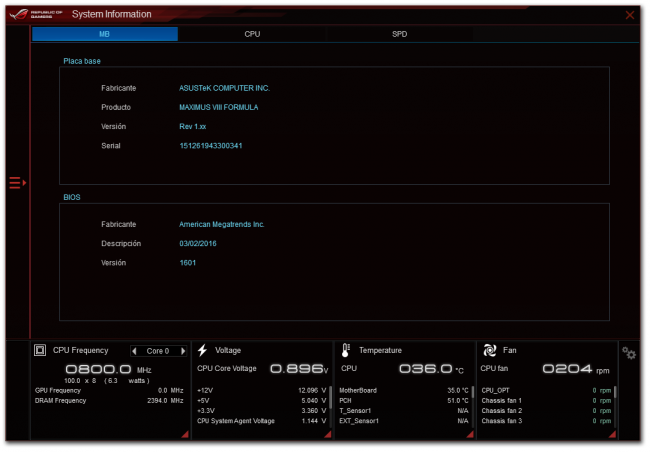Open the left sidebar menu arrow icon
Screen dimensions: 650x452
click(17, 183)
